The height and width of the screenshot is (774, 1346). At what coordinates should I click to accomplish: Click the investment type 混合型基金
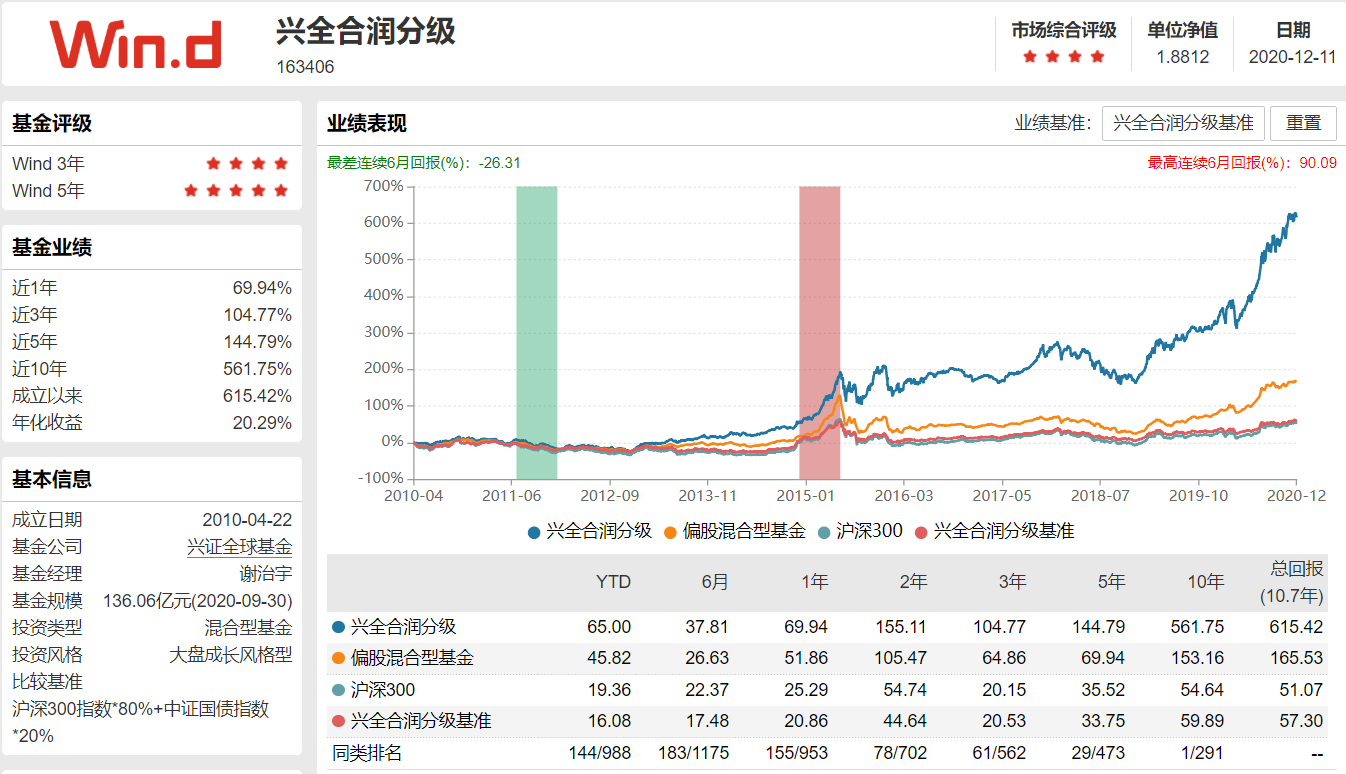click(x=249, y=628)
